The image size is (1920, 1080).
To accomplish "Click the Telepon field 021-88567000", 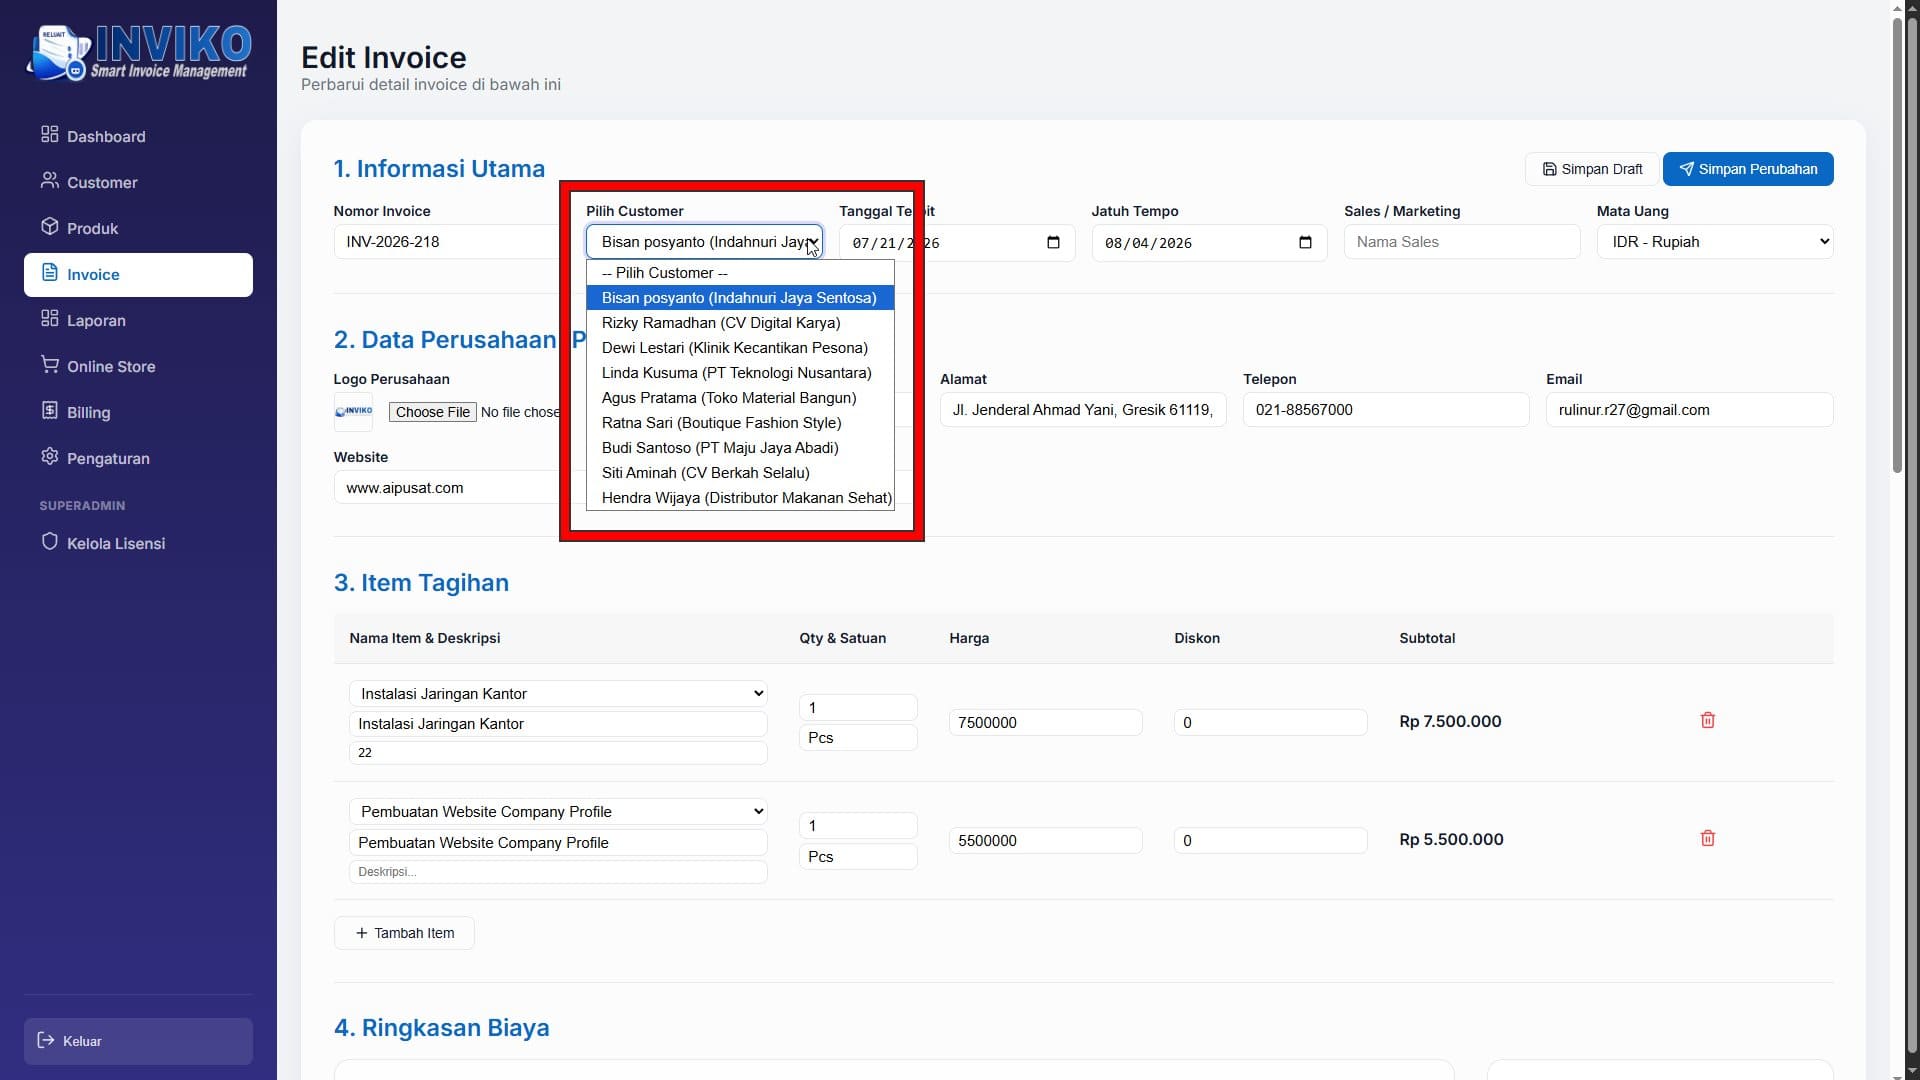I will click(1386, 410).
